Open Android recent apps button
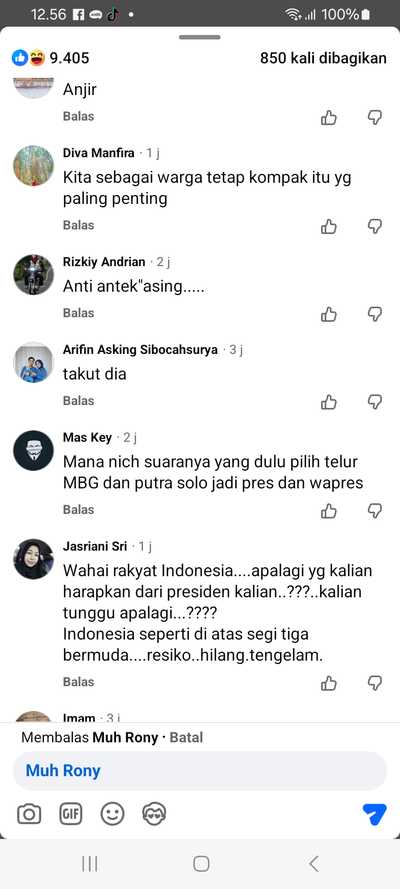The height and width of the screenshot is (889, 400). click(x=90, y=863)
